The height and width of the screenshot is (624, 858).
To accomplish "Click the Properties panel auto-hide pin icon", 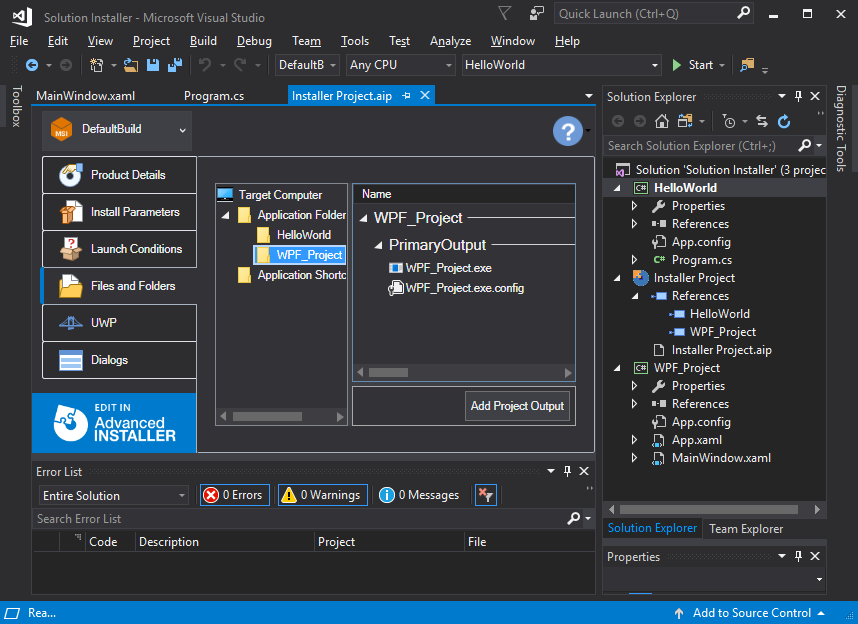I will coord(798,556).
